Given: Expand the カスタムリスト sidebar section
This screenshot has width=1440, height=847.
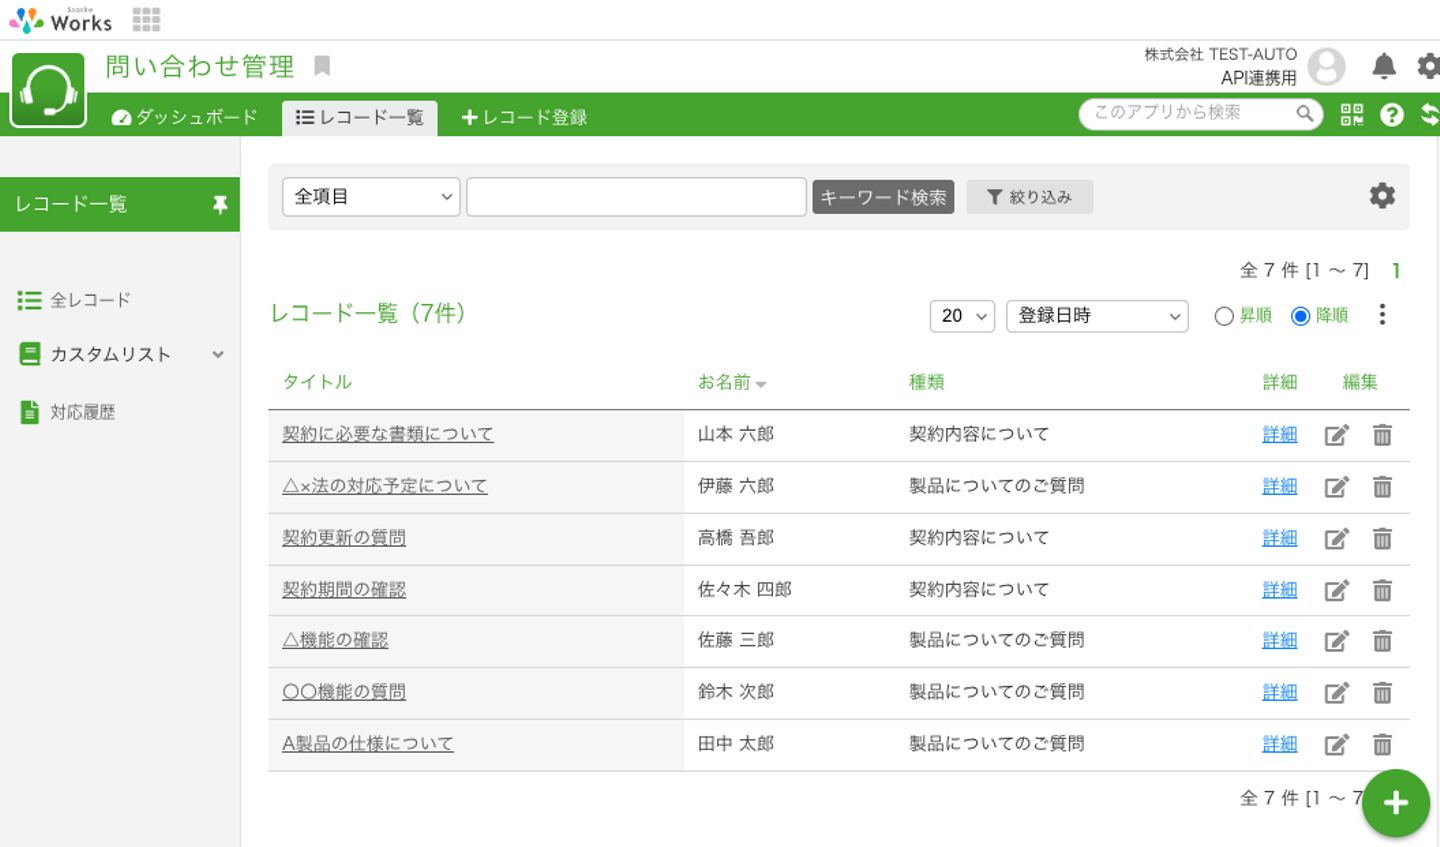Looking at the screenshot, I should [218, 355].
